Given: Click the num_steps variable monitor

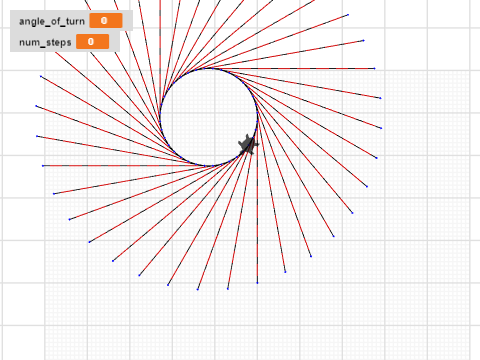Looking at the screenshot, I should click(x=65, y=42).
